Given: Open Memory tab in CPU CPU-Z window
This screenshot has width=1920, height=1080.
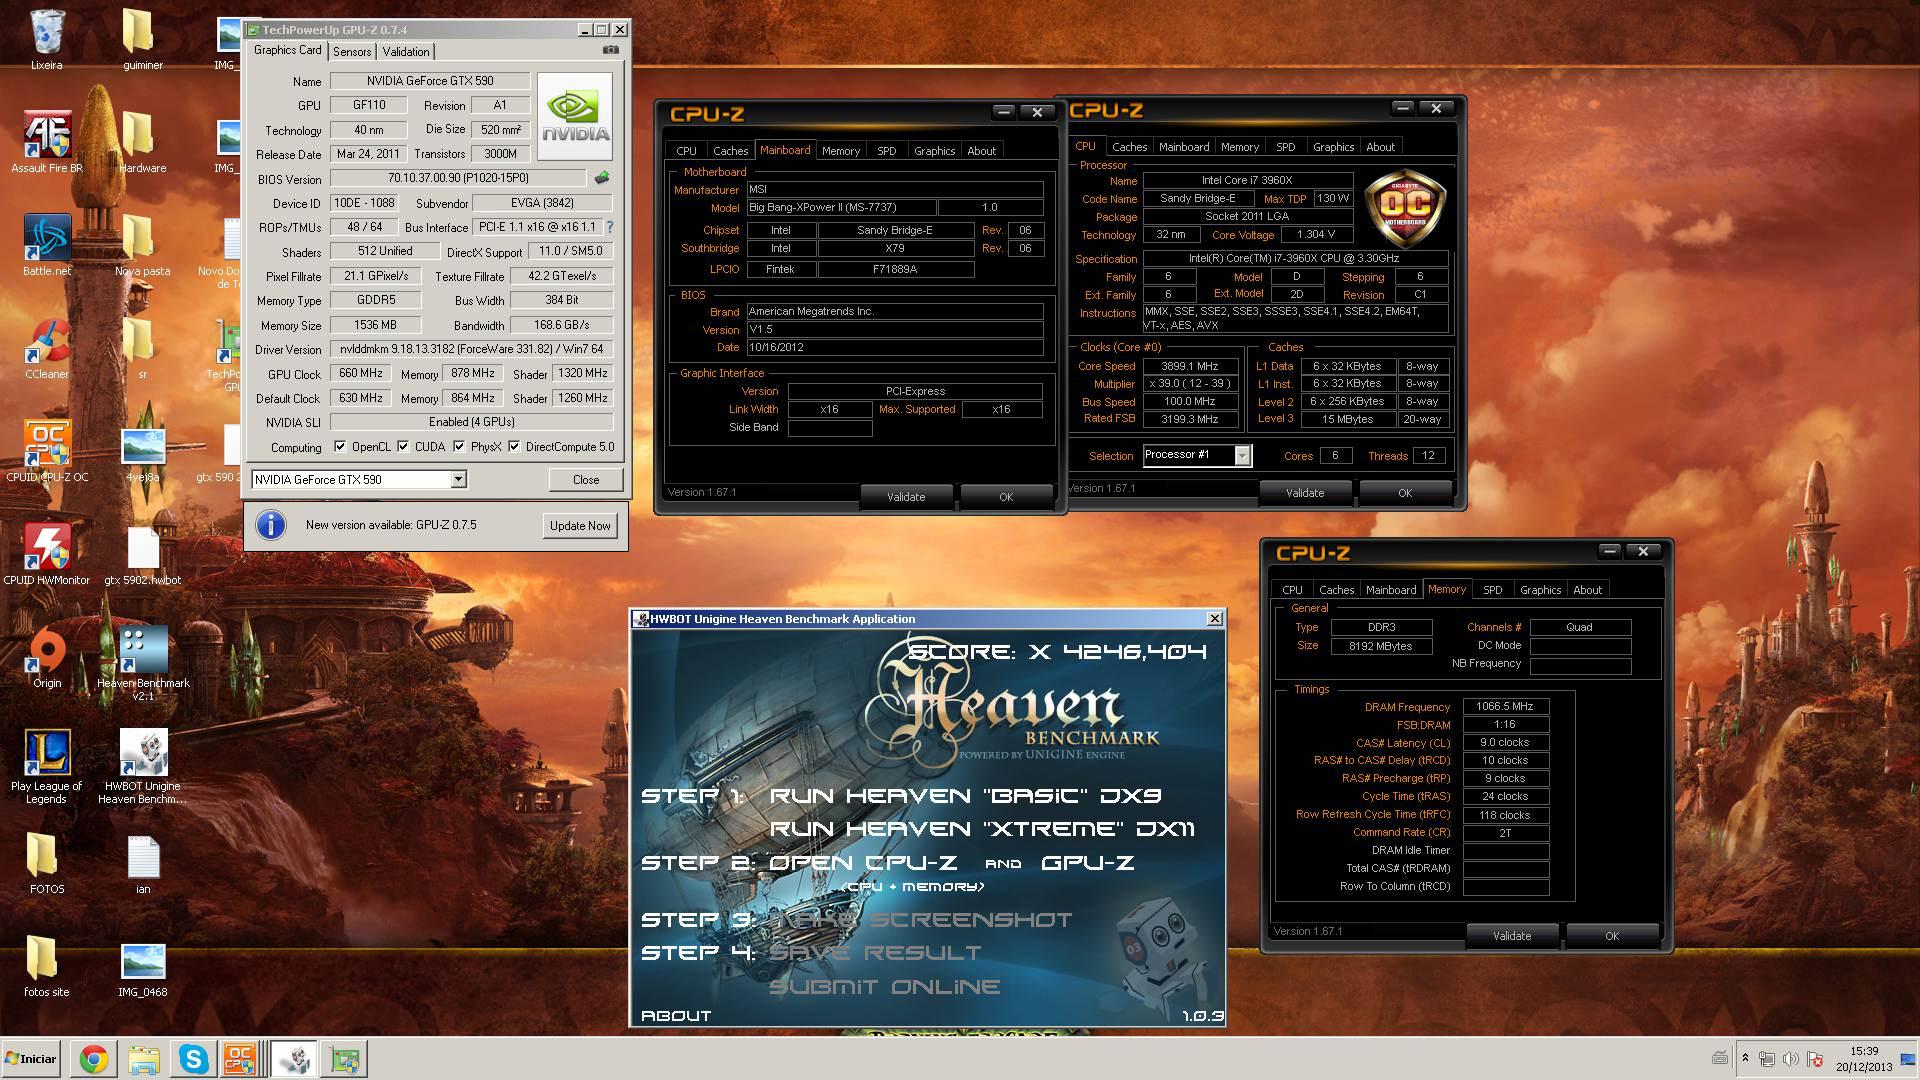Looking at the screenshot, I should click(x=1239, y=147).
